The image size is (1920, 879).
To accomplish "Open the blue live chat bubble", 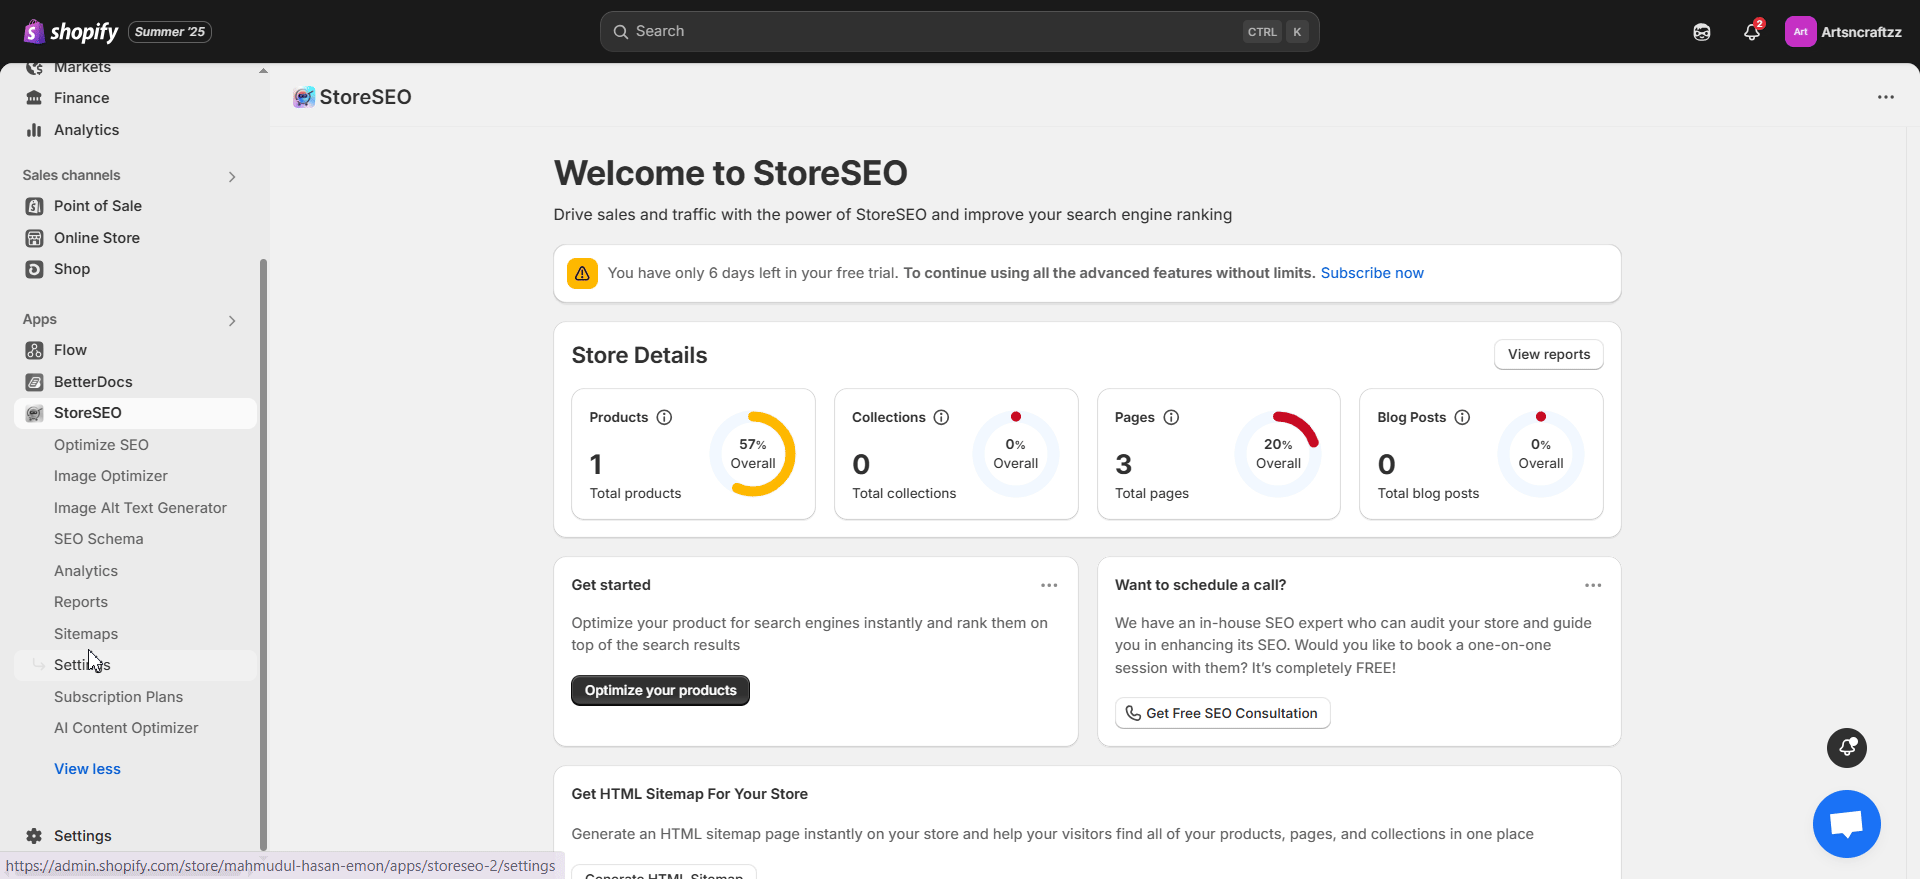I will tap(1847, 824).
